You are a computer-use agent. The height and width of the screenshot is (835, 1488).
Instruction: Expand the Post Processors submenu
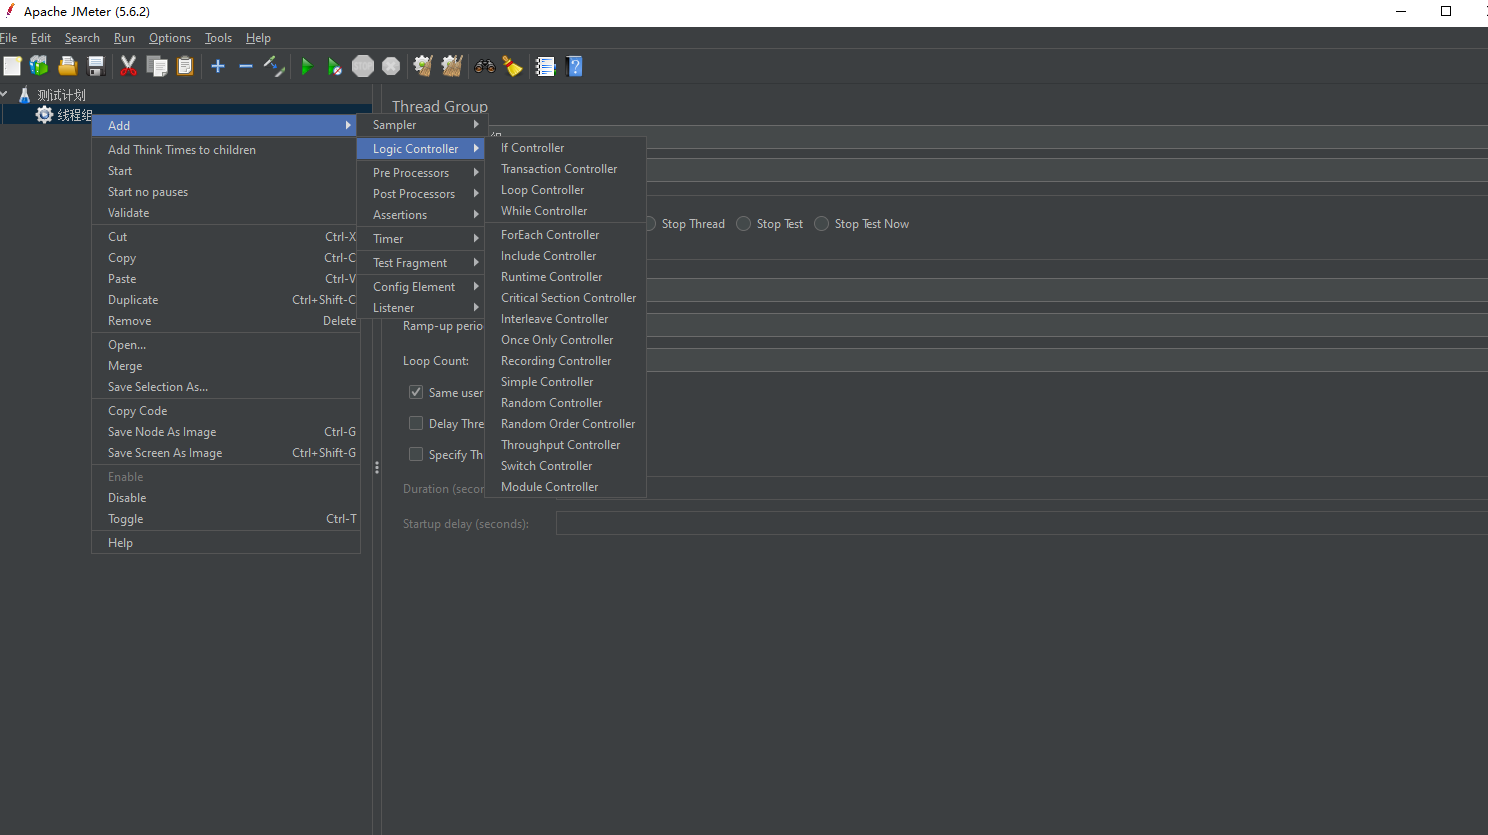[x=422, y=194]
